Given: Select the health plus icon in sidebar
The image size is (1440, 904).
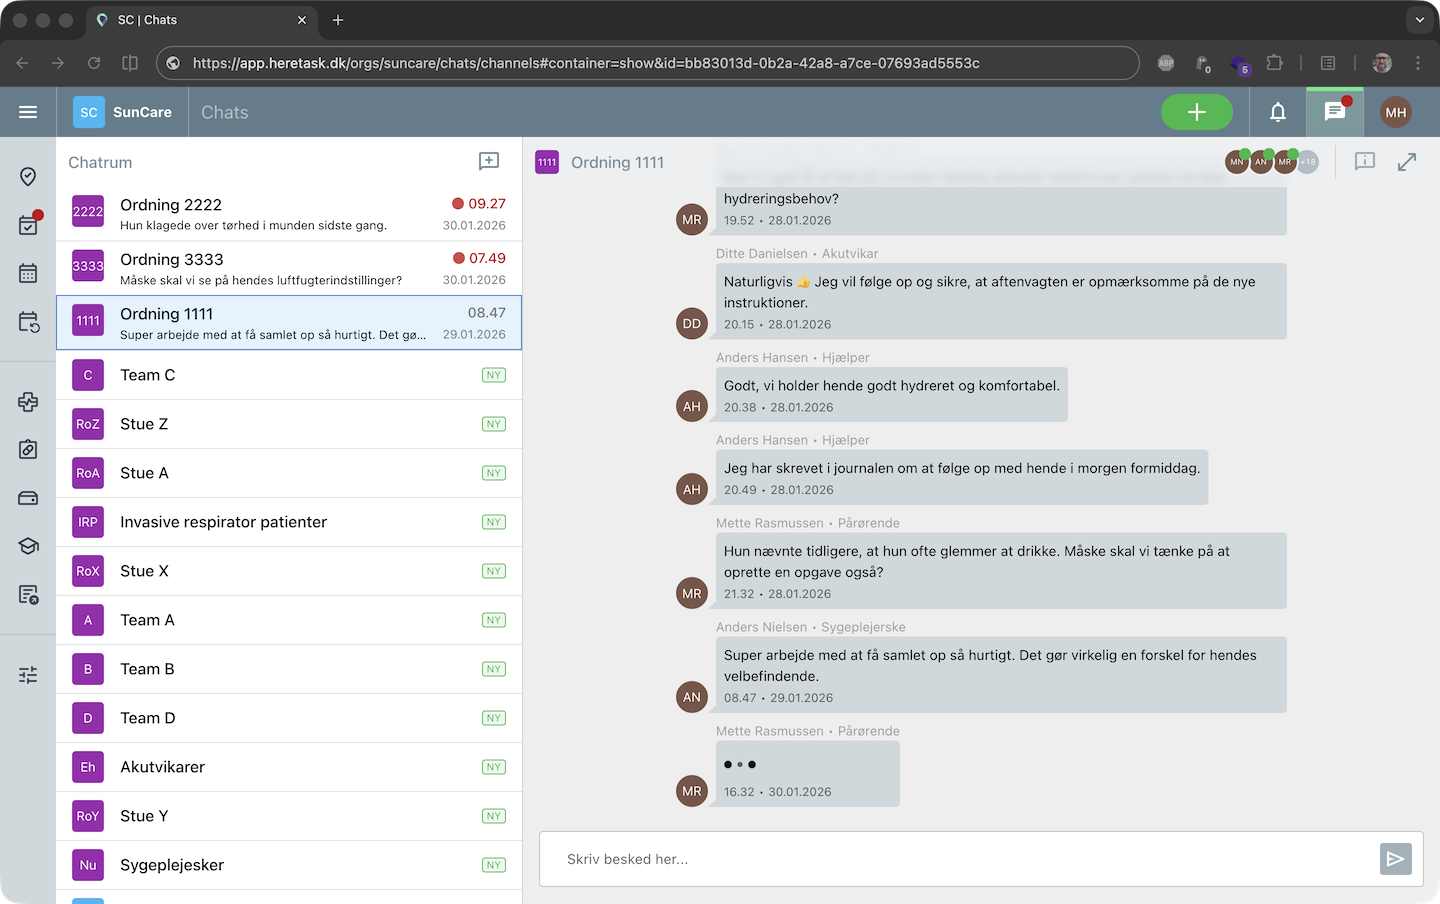Looking at the screenshot, I should (28, 402).
